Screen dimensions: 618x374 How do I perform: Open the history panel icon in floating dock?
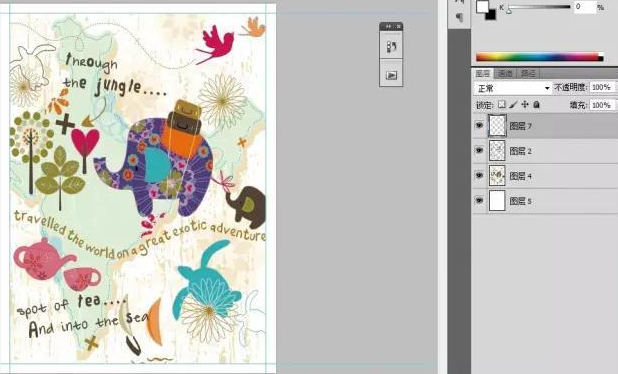[391, 47]
